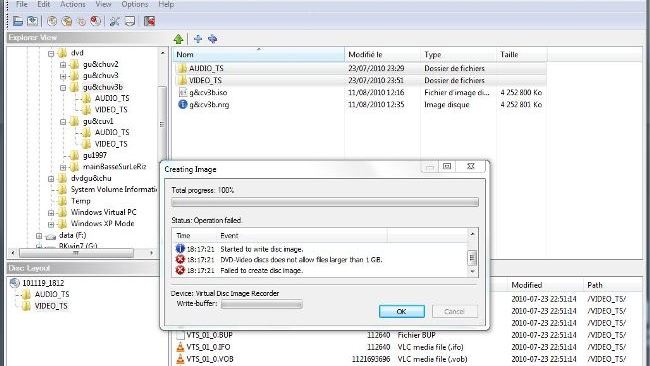Click the g&cv3b.iso file icon

tap(183, 92)
